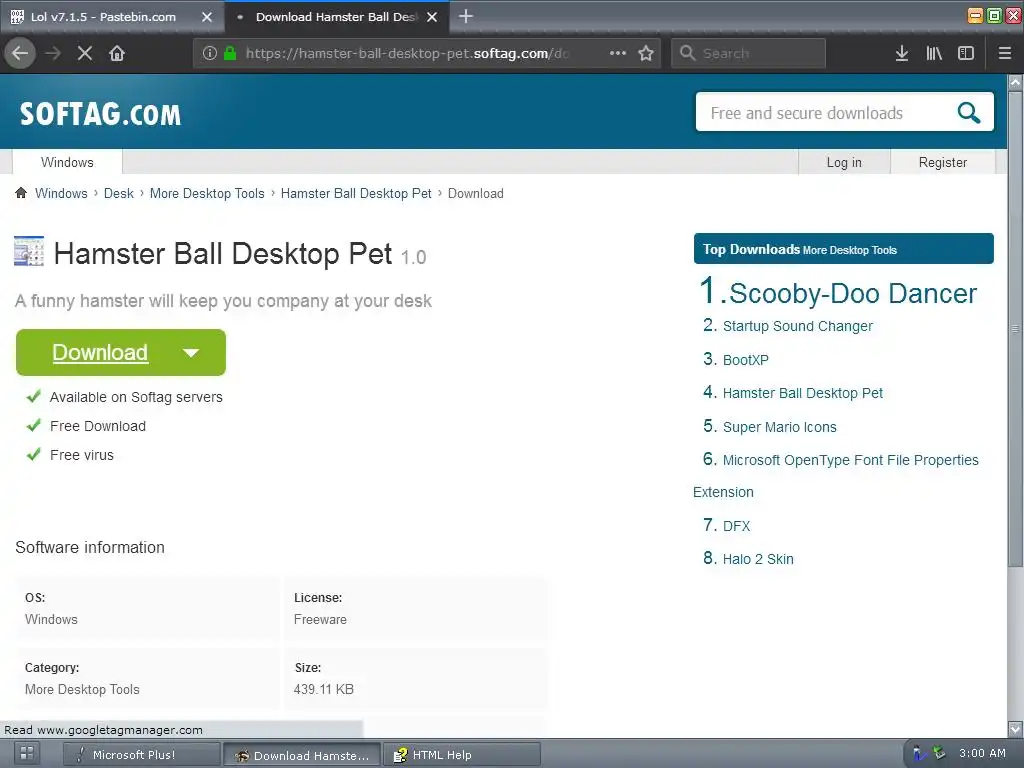
Task: Focus the browser Search field
Action: [x=748, y=53]
